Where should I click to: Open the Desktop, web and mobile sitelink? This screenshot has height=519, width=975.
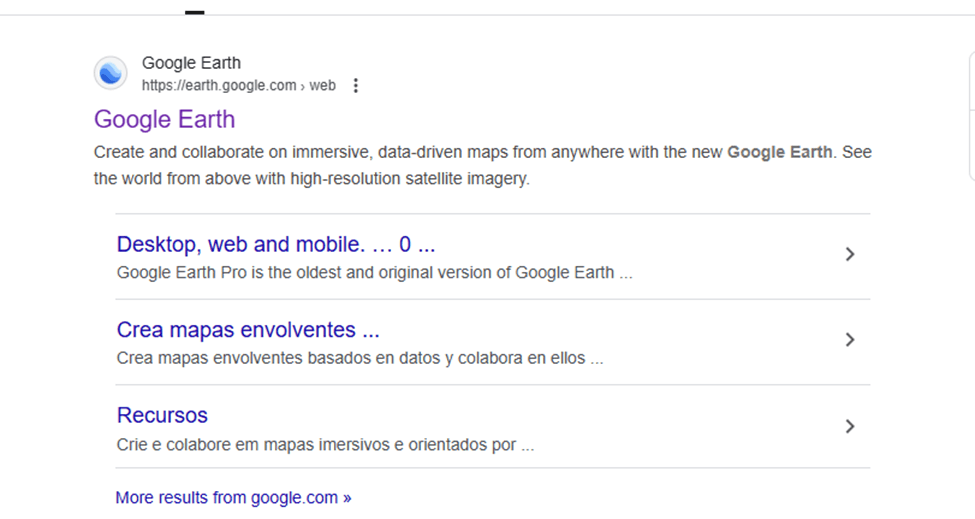coord(276,245)
